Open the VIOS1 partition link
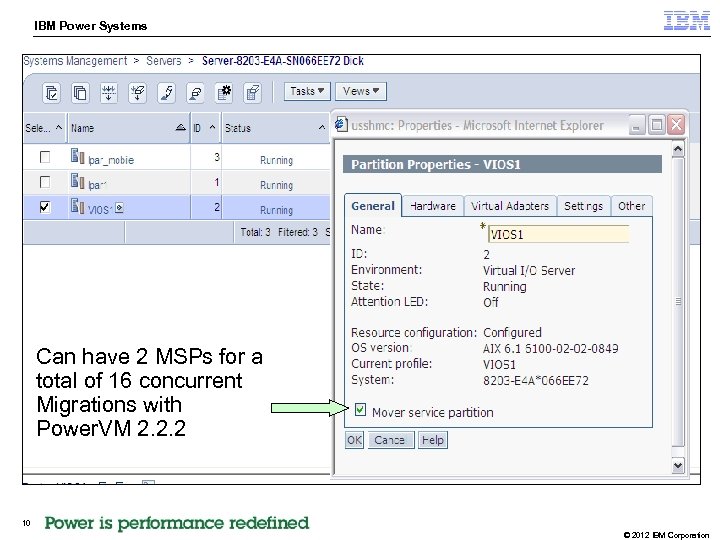Screen dimensions: 720x540 (x=100, y=210)
